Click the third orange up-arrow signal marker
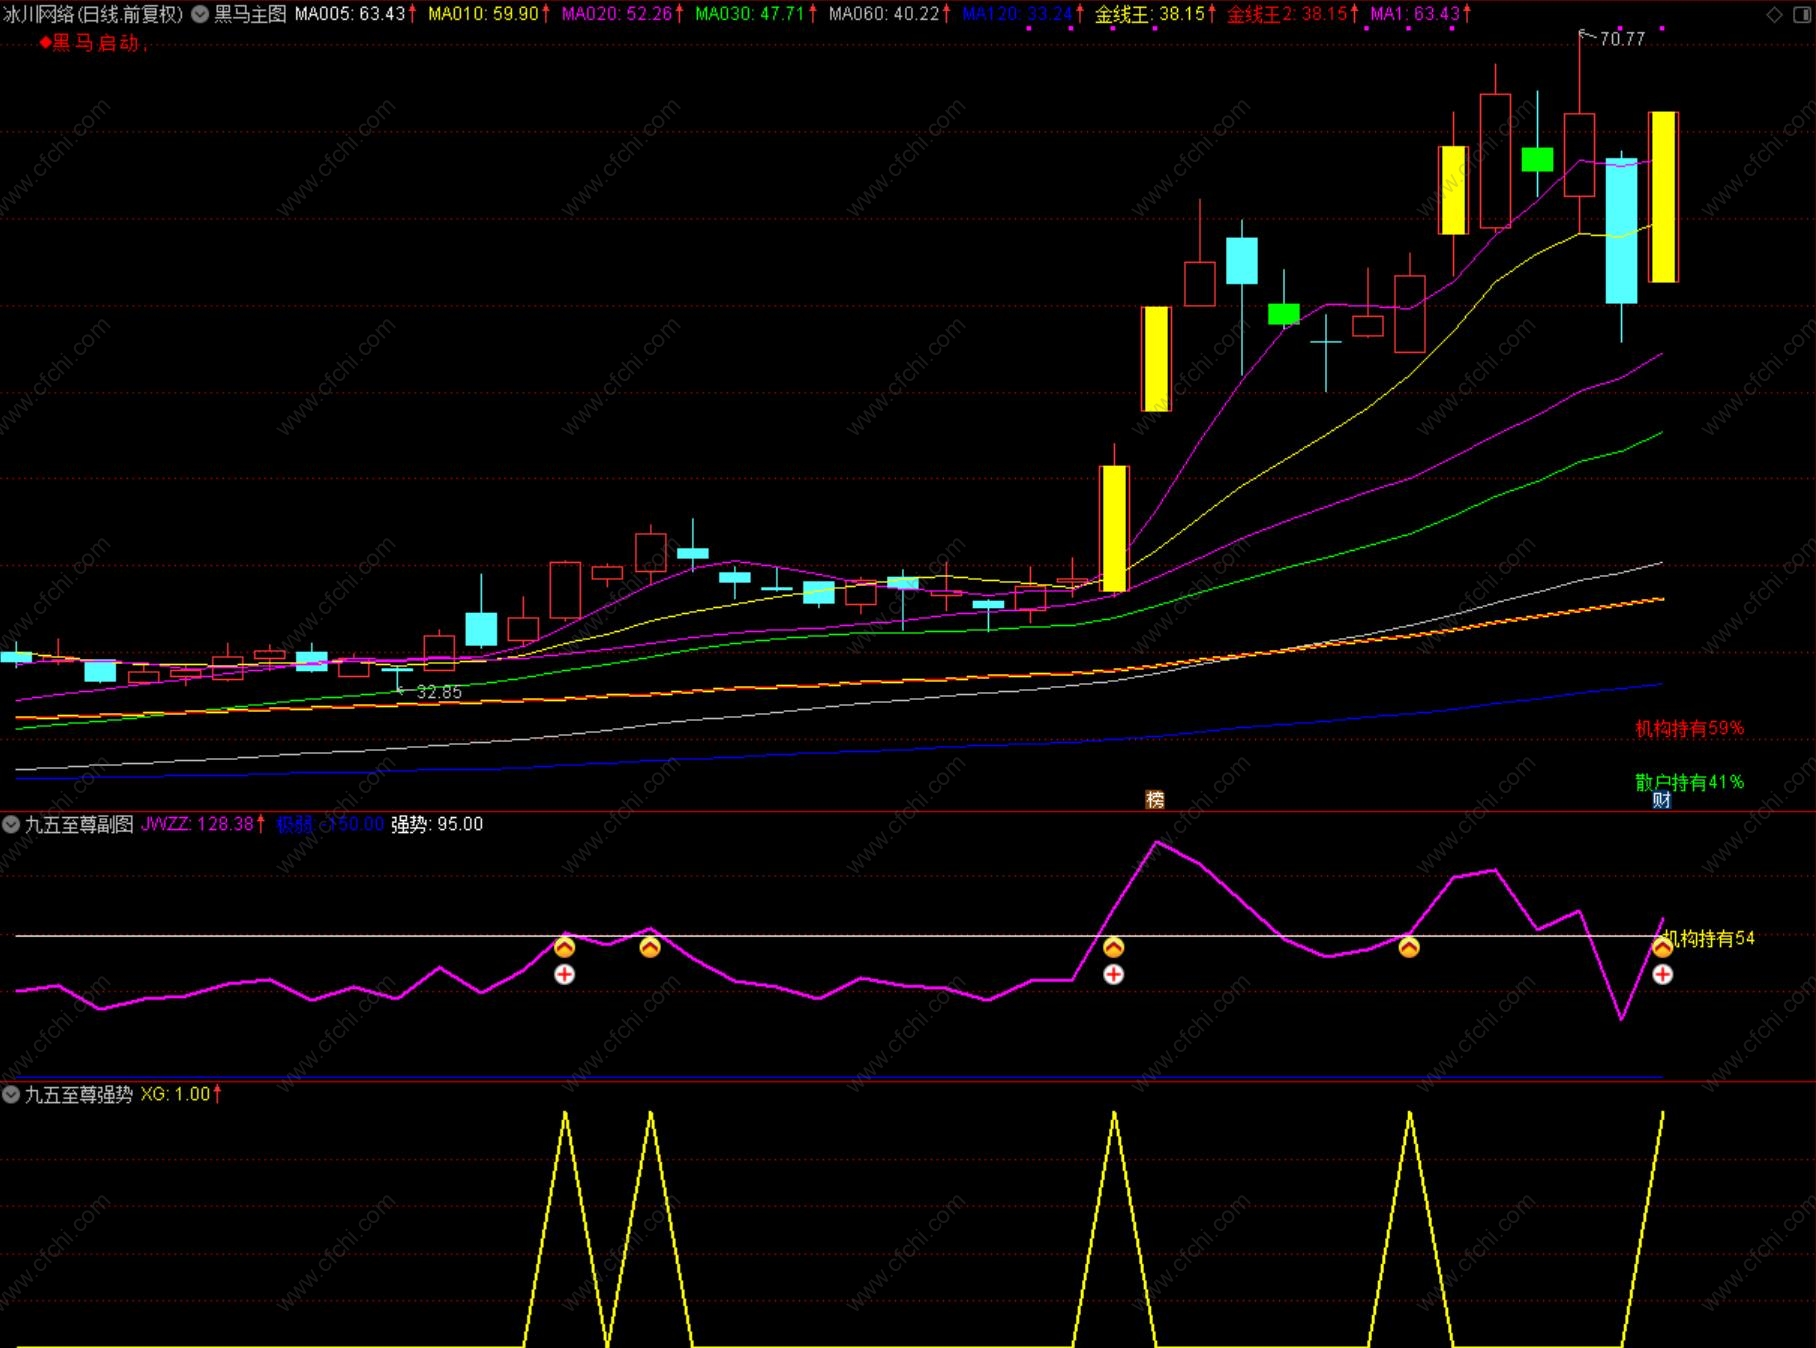 tap(1113, 947)
